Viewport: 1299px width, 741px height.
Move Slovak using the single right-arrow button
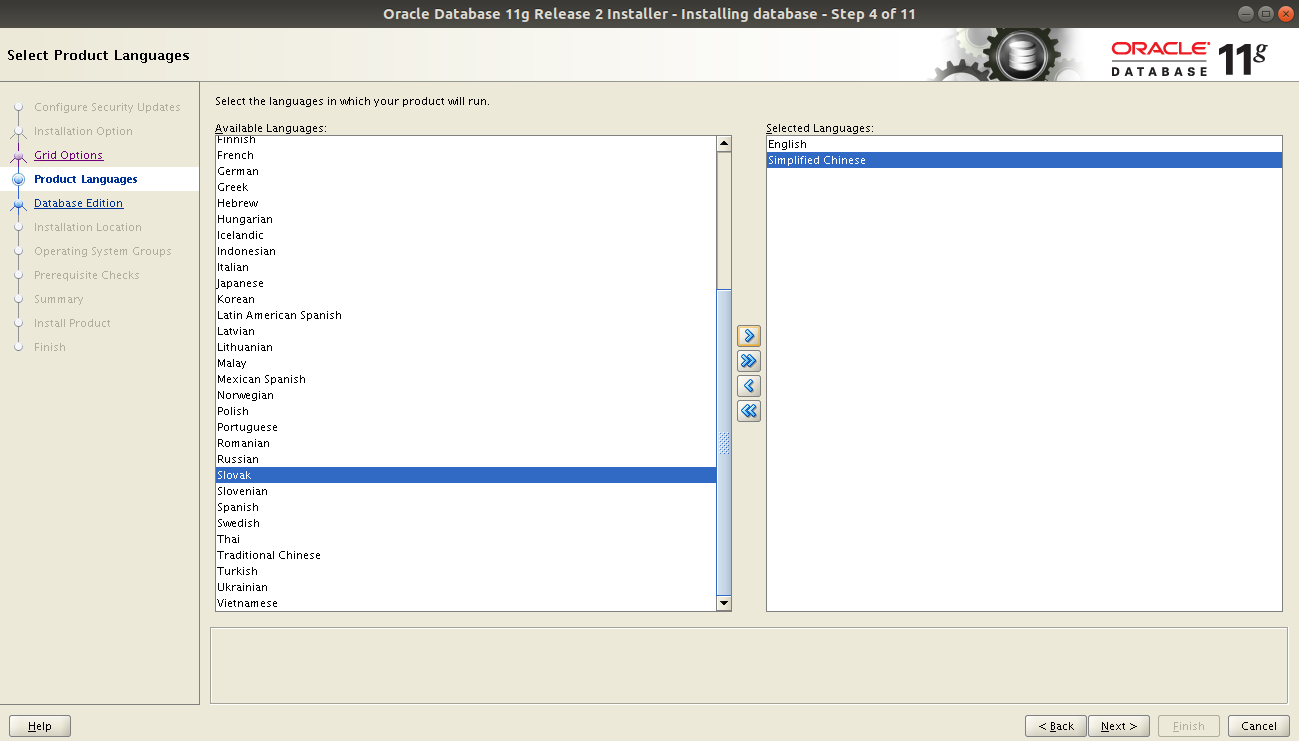tap(748, 336)
